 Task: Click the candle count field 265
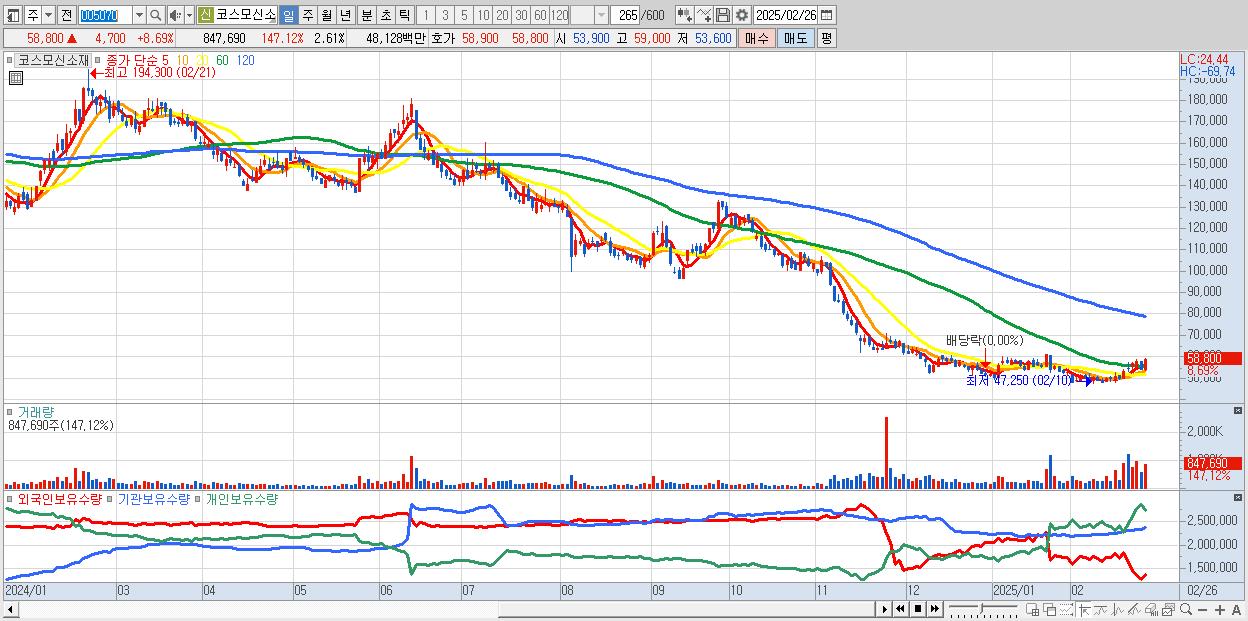626,15
